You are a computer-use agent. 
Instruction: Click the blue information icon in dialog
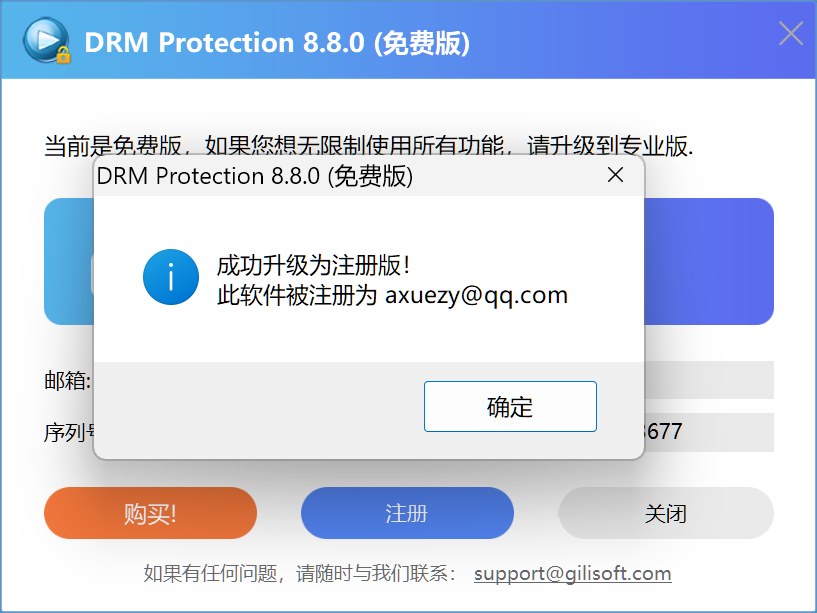(170, 277)
